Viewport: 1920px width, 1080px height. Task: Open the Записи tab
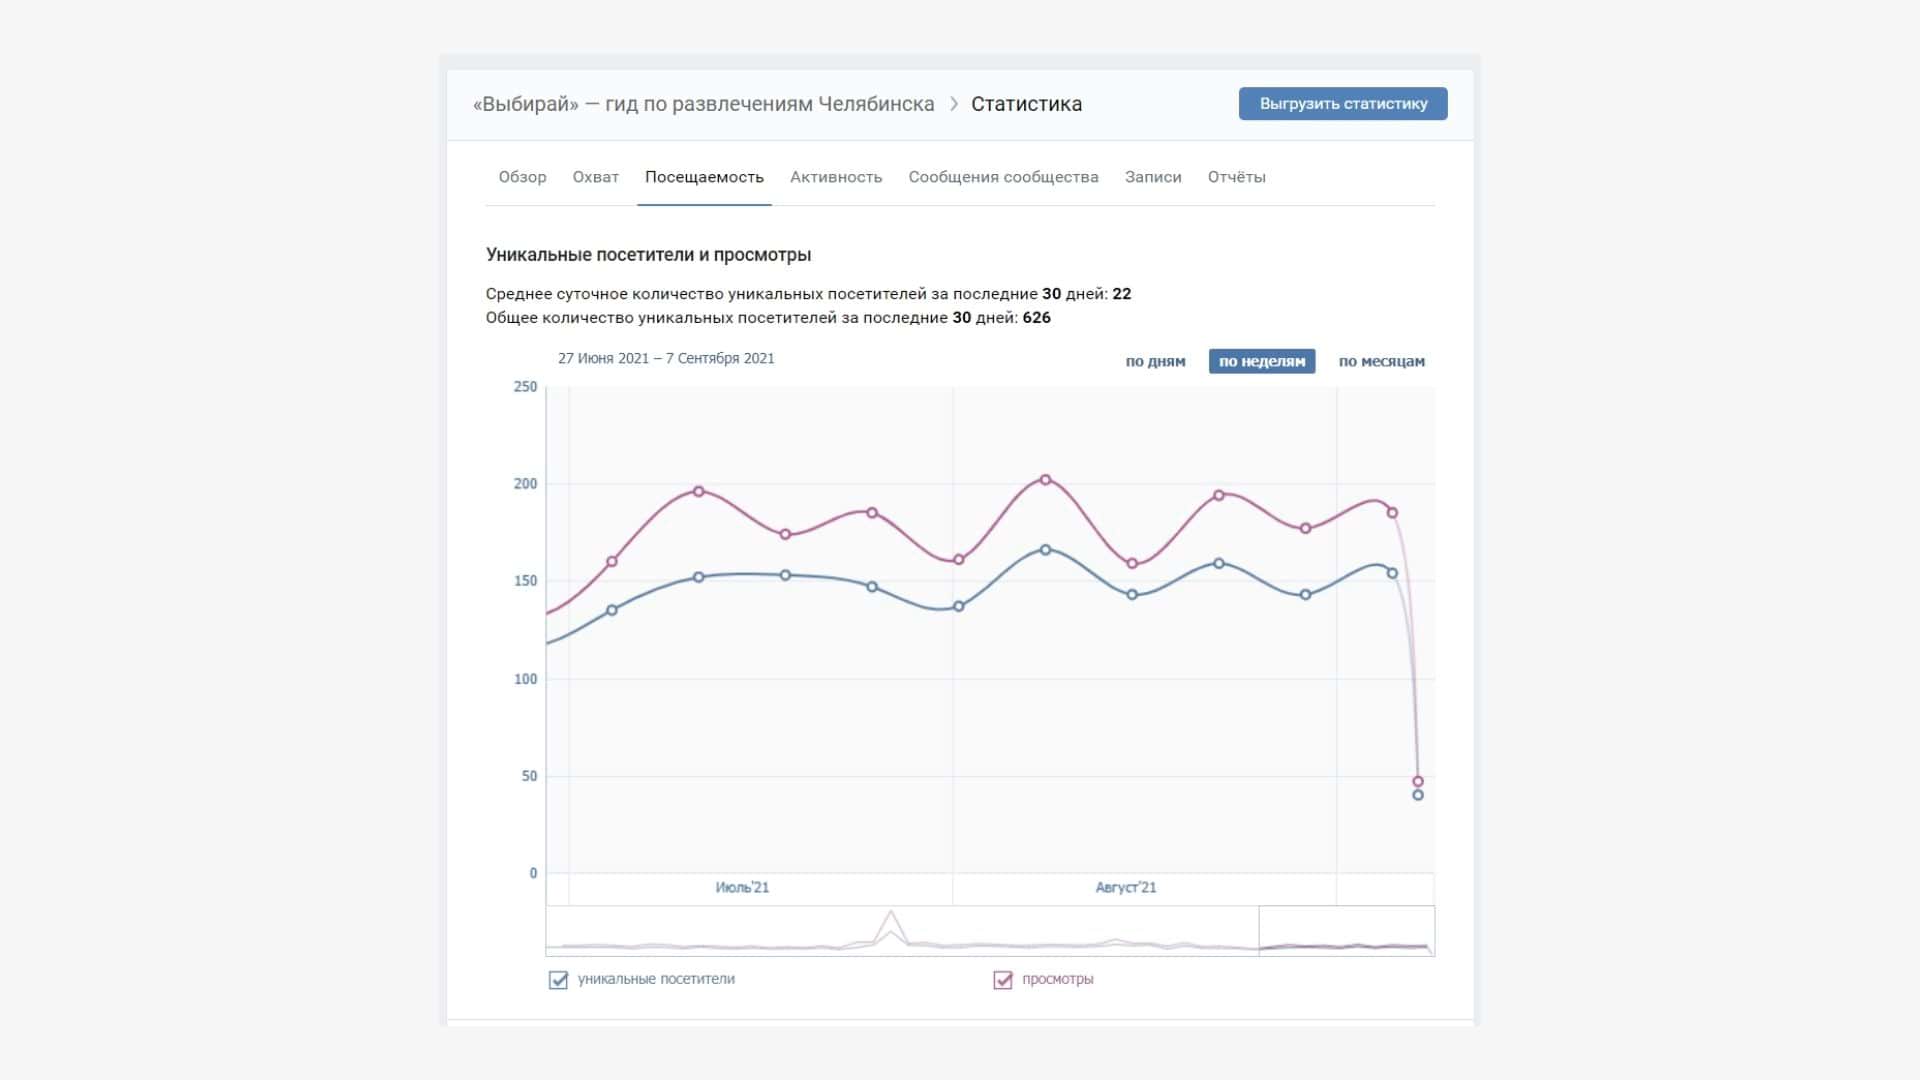pos(1153,177)
